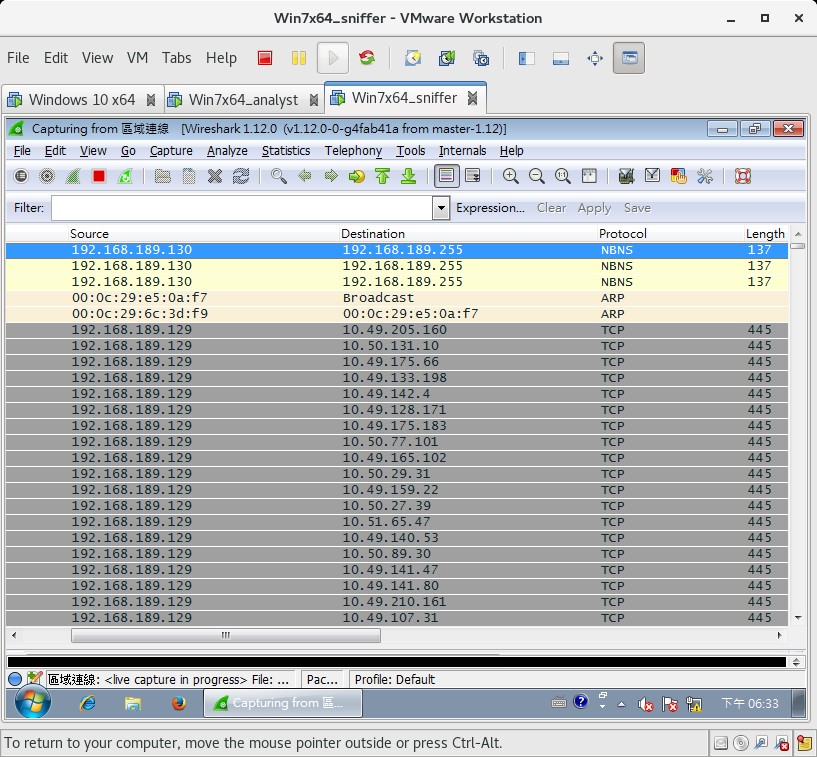Screen dimensions: 817x757
Task: Open Wireshark capture options icon
Action: coord(47,176)
